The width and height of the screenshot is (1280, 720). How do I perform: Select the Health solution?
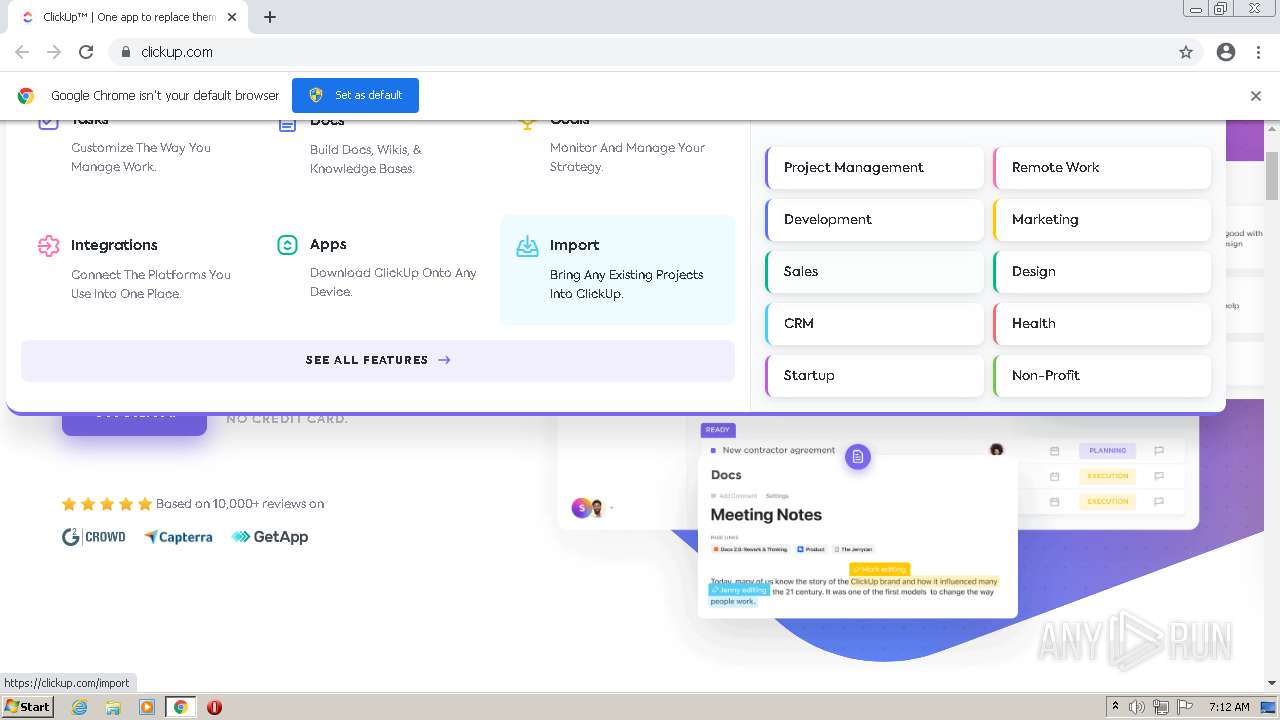coord(1102,323)
